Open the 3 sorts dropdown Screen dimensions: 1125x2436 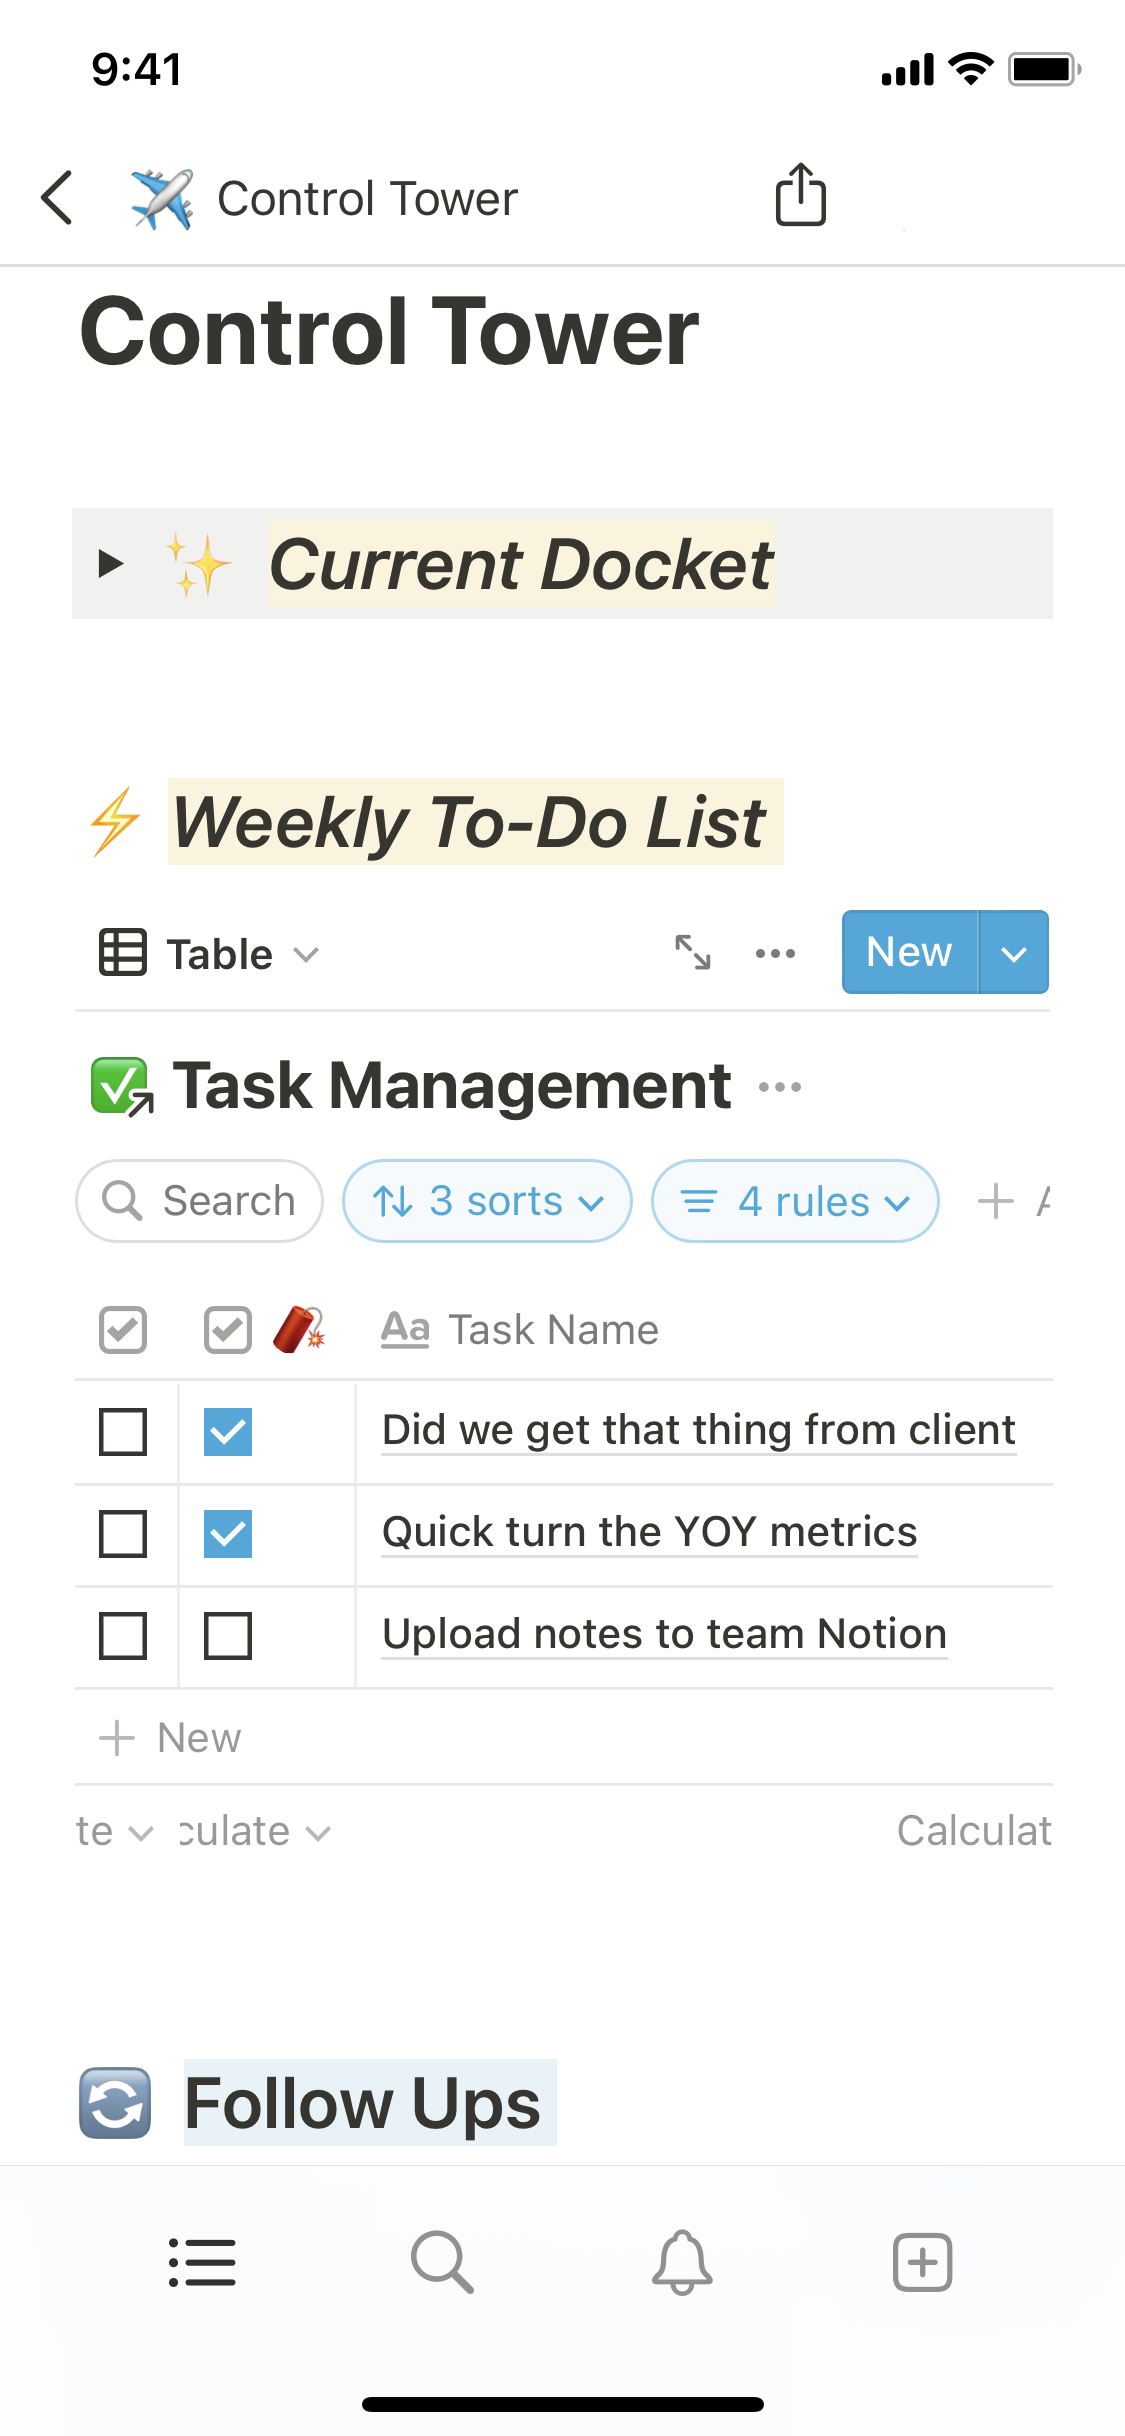pos(487,1201)
